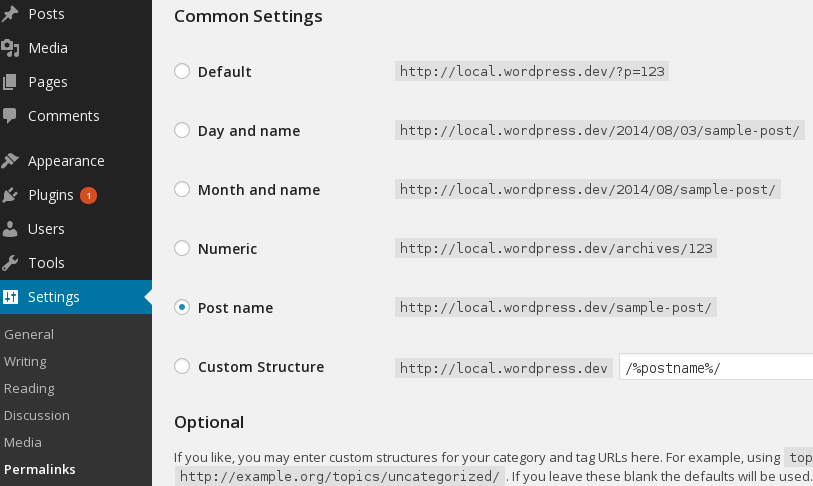Open the General settings submenu item
This screenshot has width=813, height=486.
29,335
